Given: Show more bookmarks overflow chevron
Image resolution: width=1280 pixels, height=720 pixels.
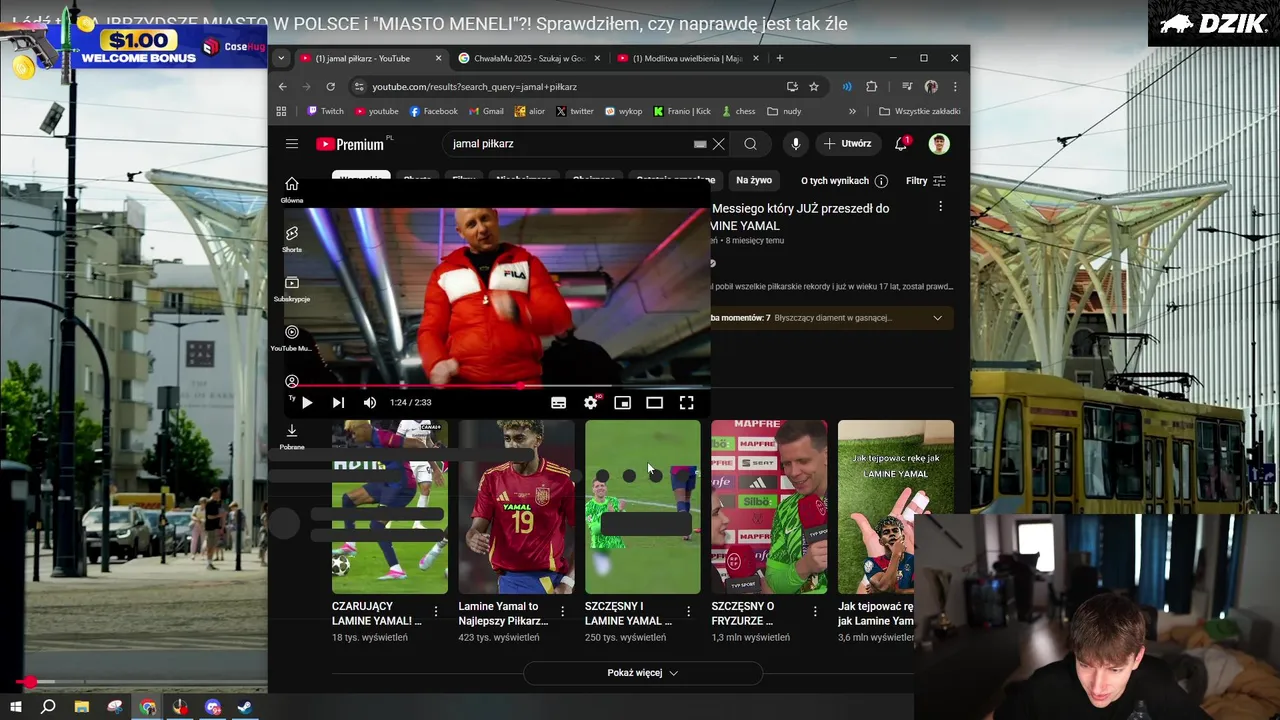Looking at the screenshot, I should coord(852,111).
